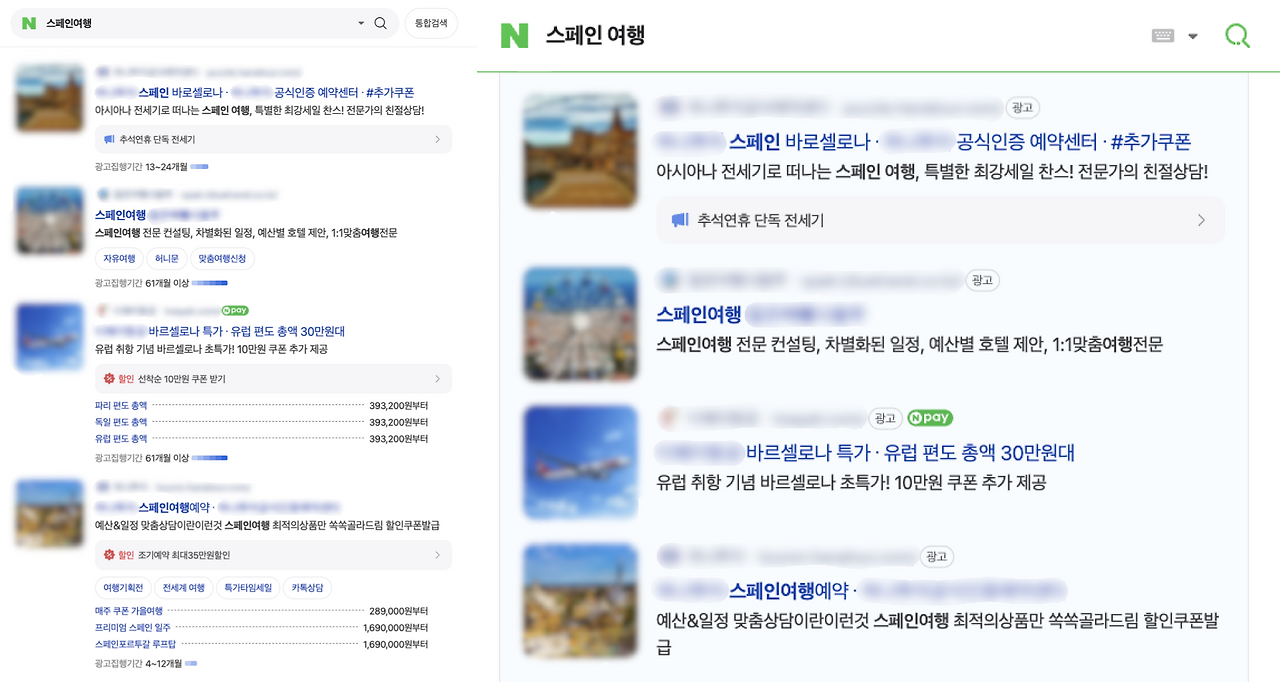Image resolution: width=1280 pixels, height=682 pixels.
Task: Click airplane thumbnail in right panel
Action: coord(580,462)
